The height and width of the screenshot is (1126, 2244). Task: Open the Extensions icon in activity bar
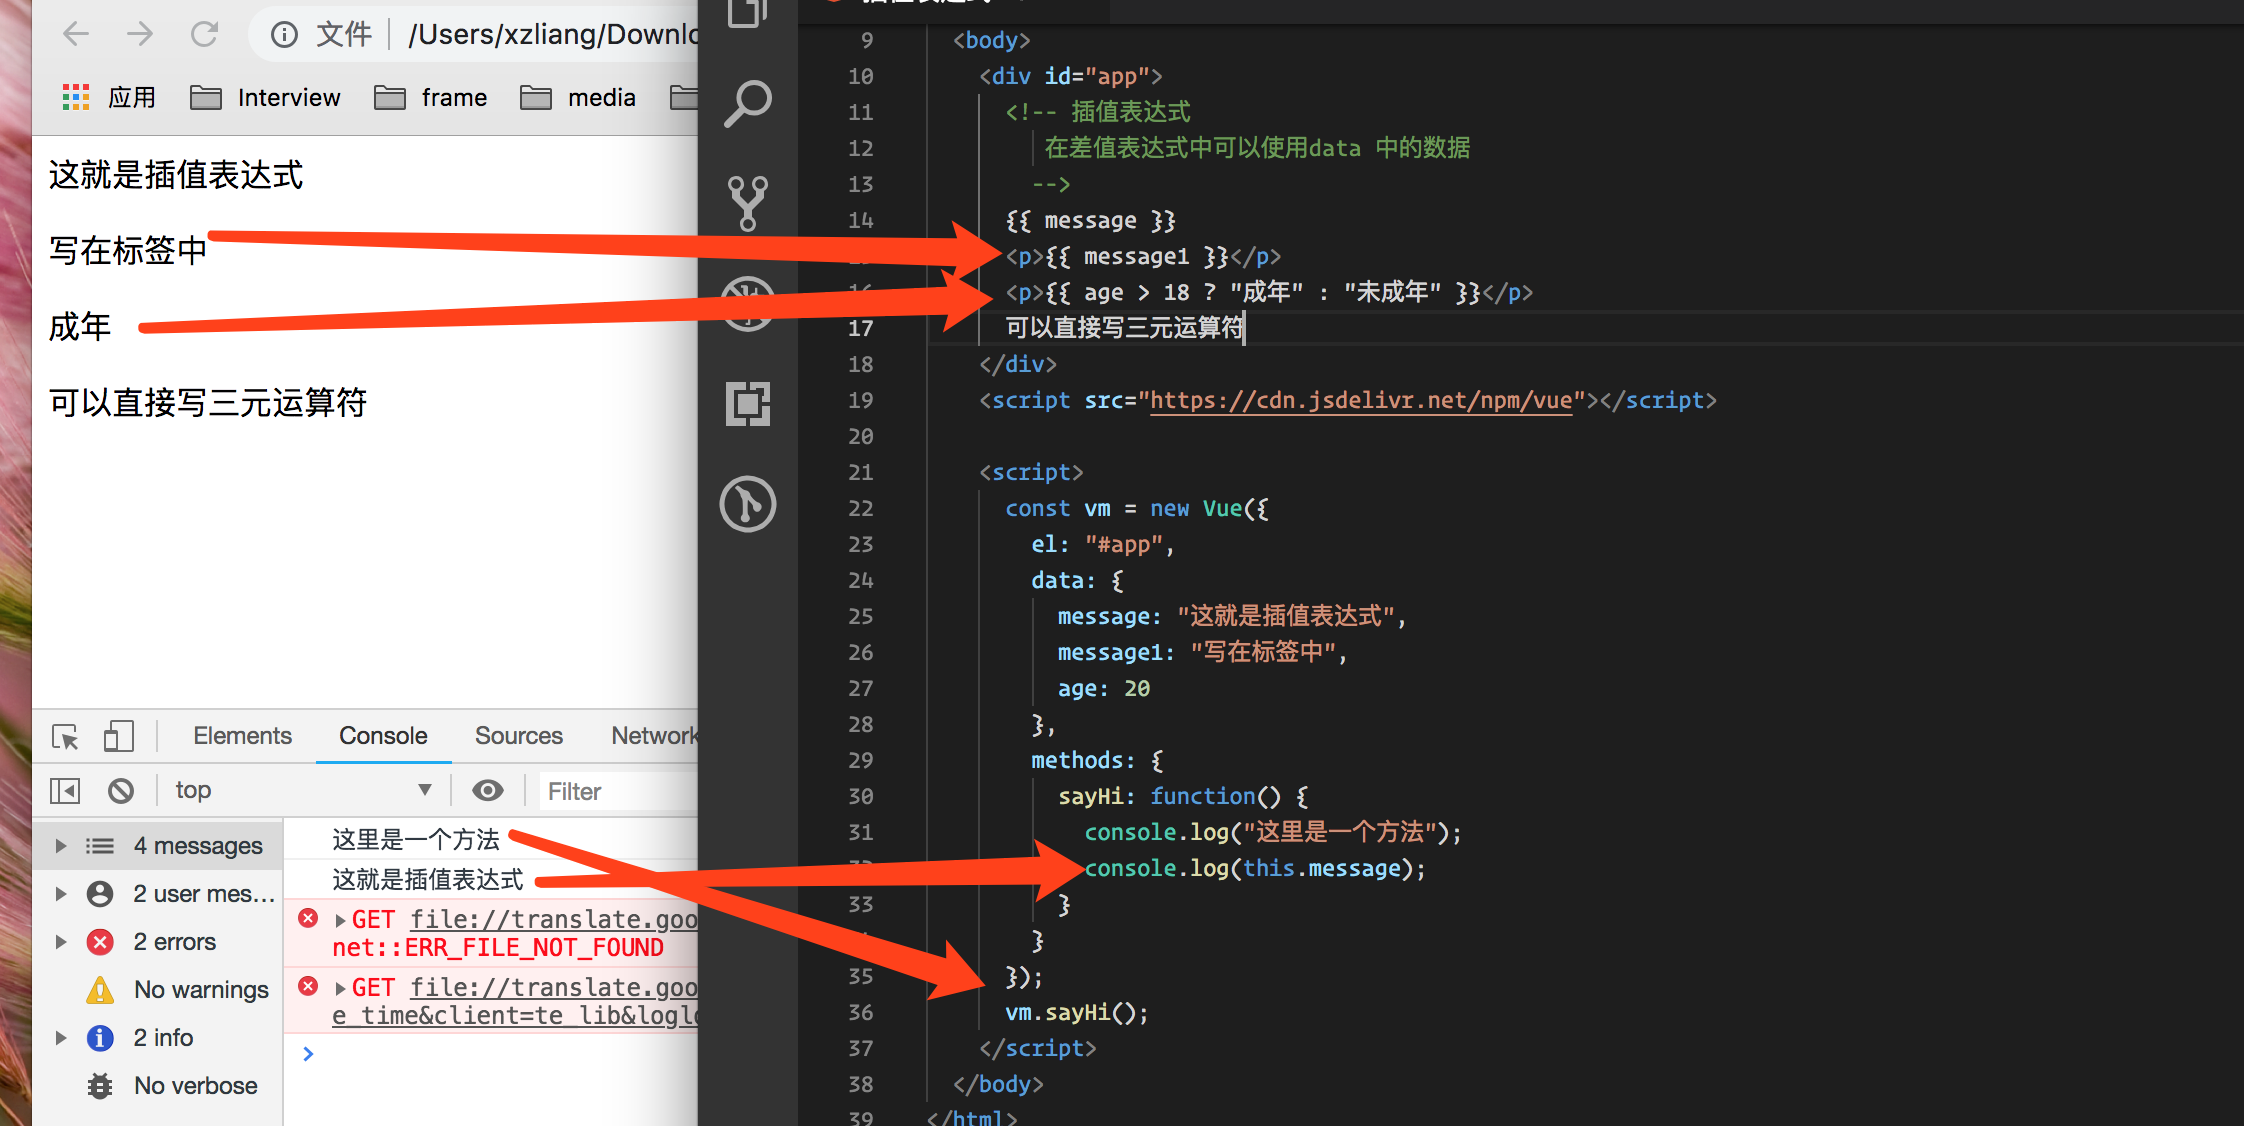click(x=747, y=404)
